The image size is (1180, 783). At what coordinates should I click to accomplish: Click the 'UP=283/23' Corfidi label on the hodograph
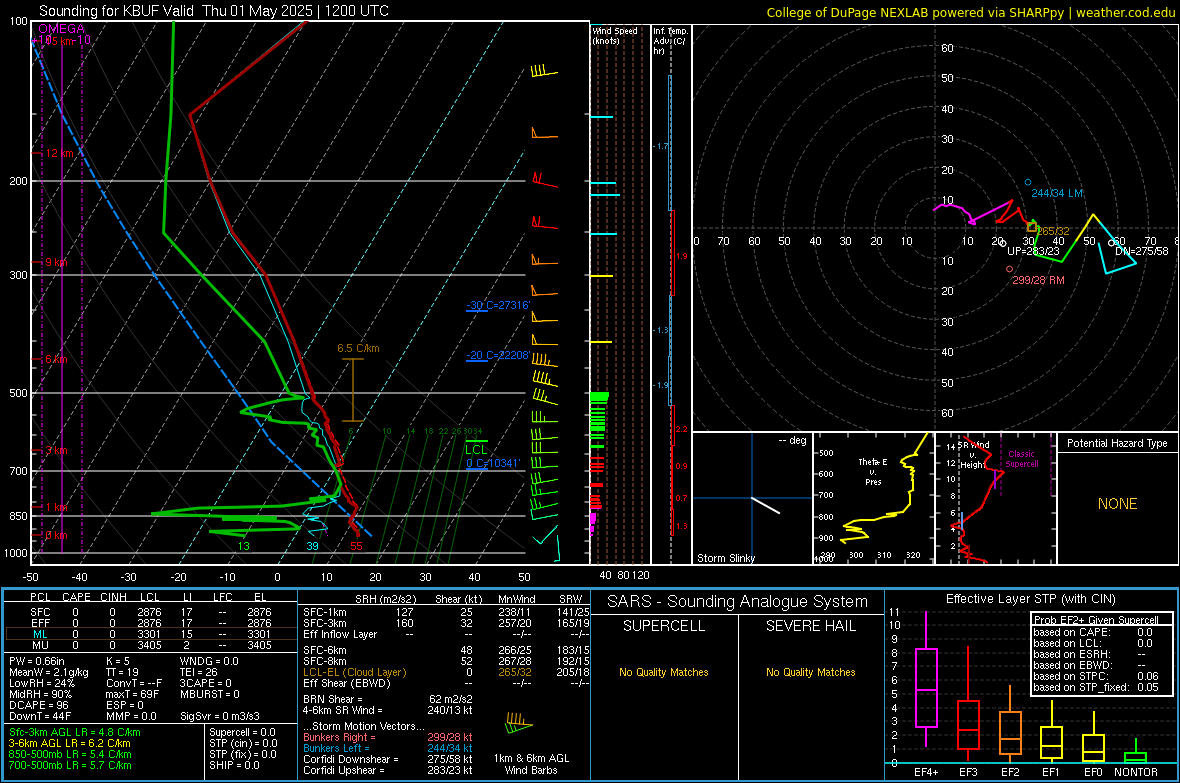[1033, 251]
